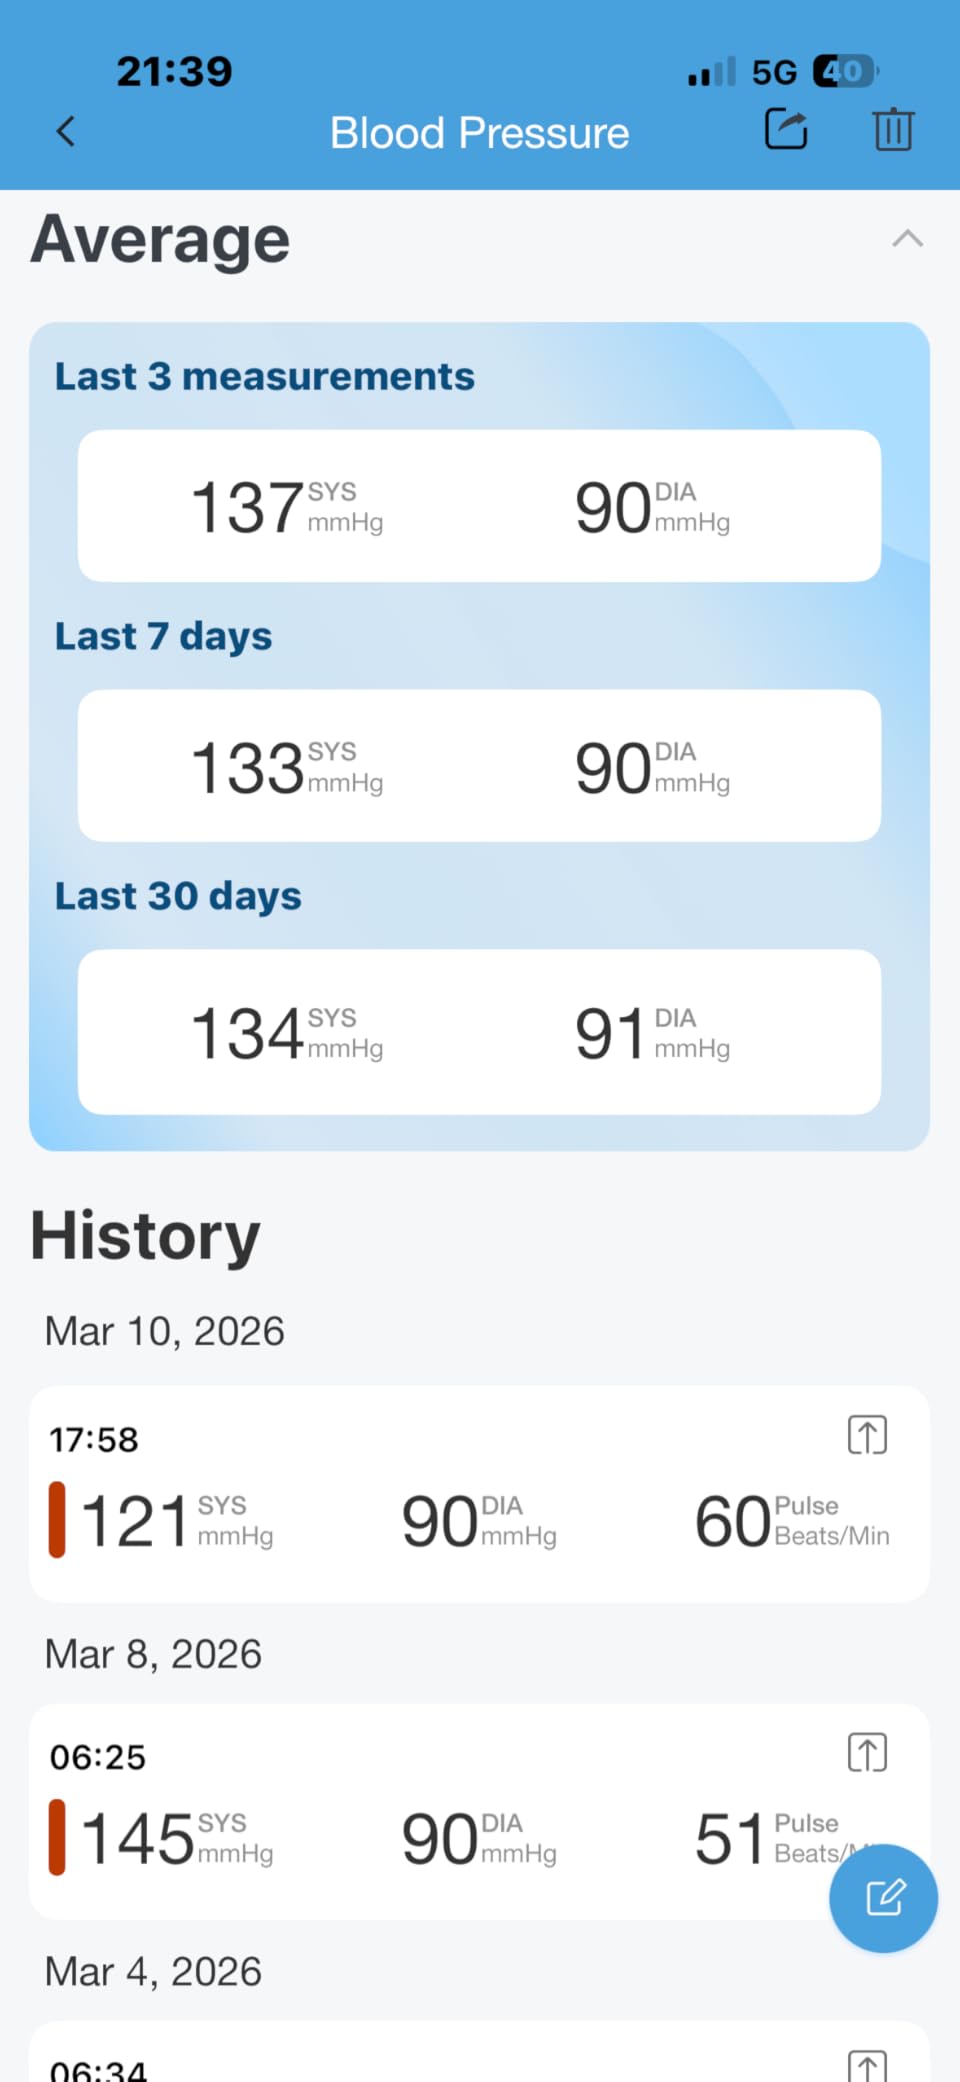
Task: Tap the Mar 10, 2026 date label
Action: tap(165, 1332)
